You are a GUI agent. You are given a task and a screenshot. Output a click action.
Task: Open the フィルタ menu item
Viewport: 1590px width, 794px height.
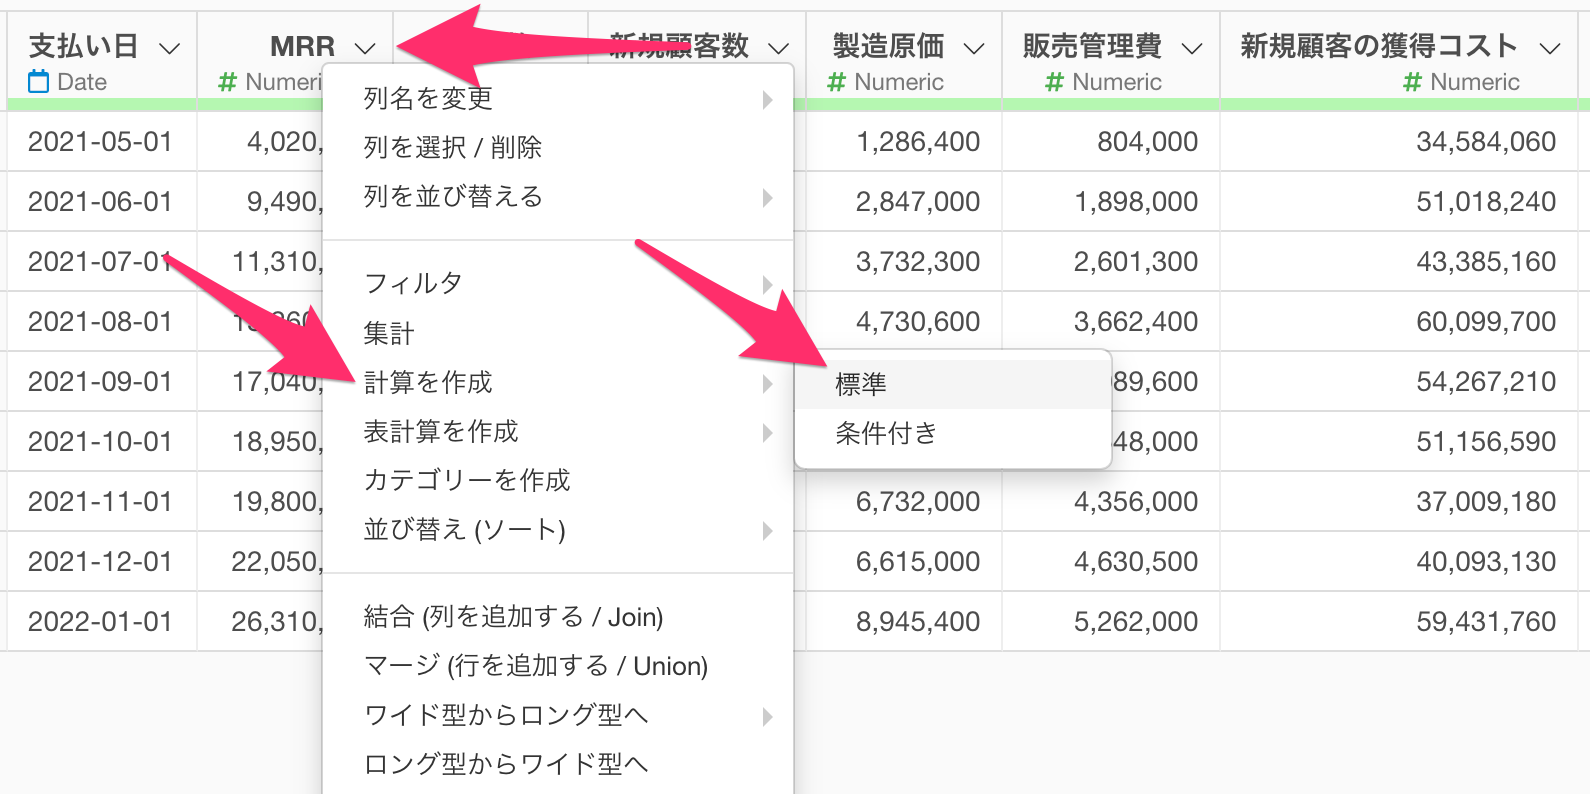coord(413,283)
